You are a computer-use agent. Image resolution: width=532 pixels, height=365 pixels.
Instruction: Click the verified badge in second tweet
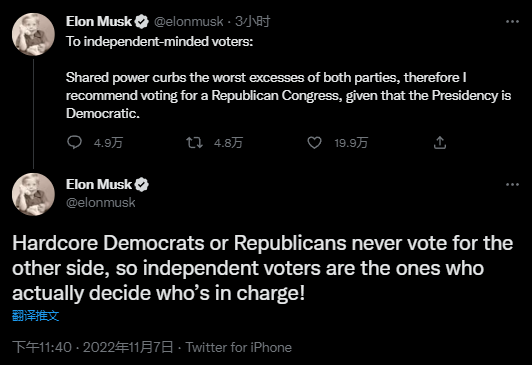click(x=141, y=185)
